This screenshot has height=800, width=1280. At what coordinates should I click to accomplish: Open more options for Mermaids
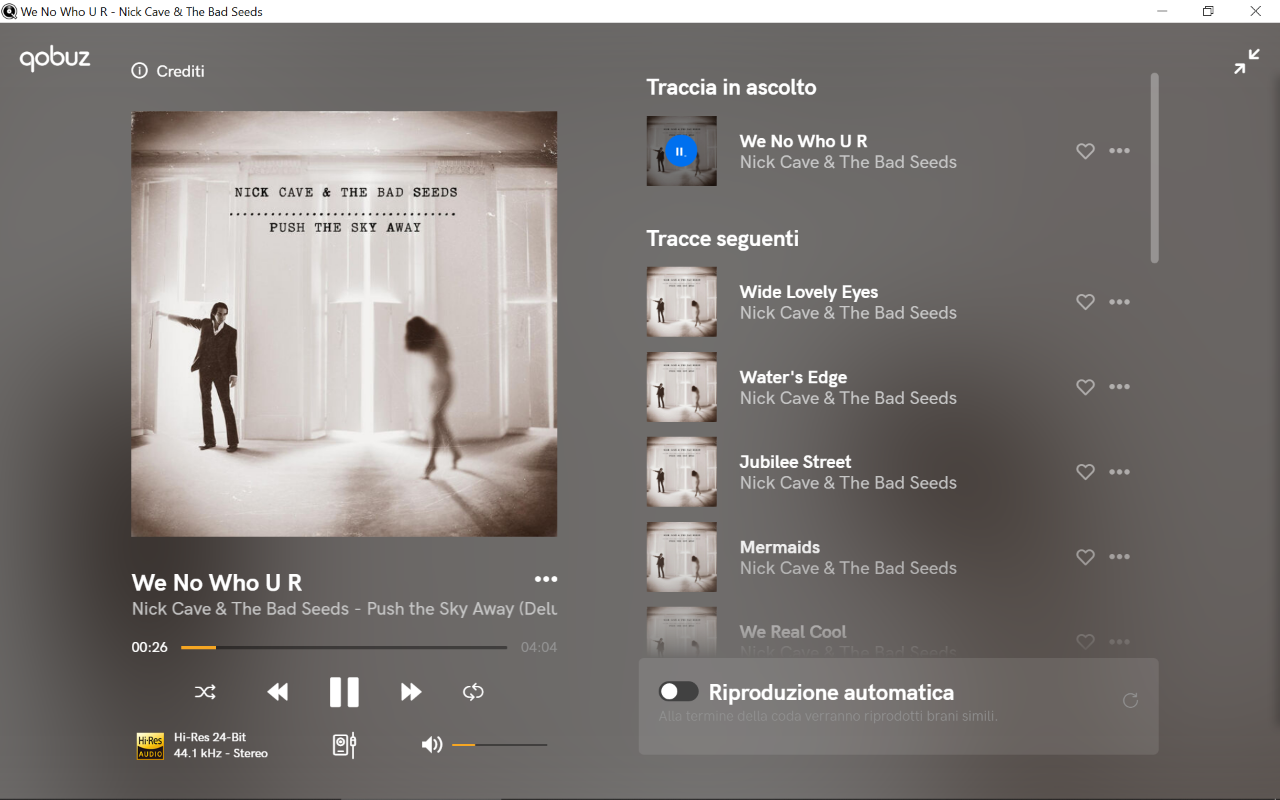click(1120, 557)
